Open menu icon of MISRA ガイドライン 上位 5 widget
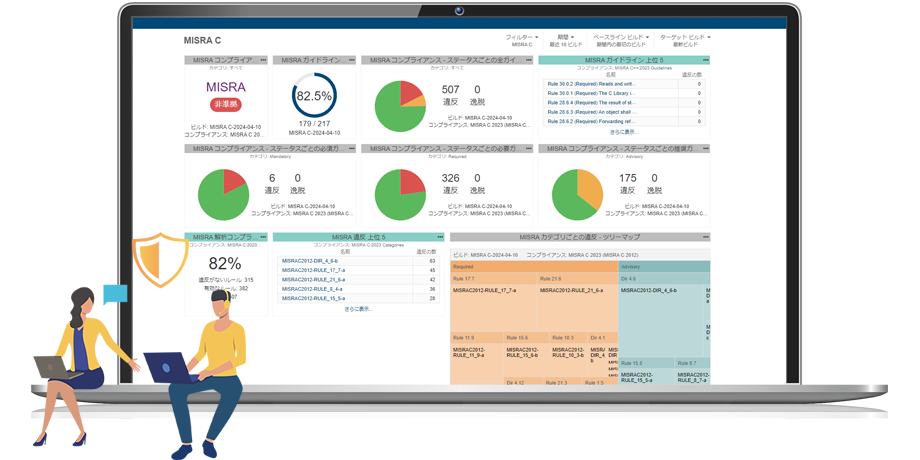Viewport: 920px width, 460px height. point(706,60)
